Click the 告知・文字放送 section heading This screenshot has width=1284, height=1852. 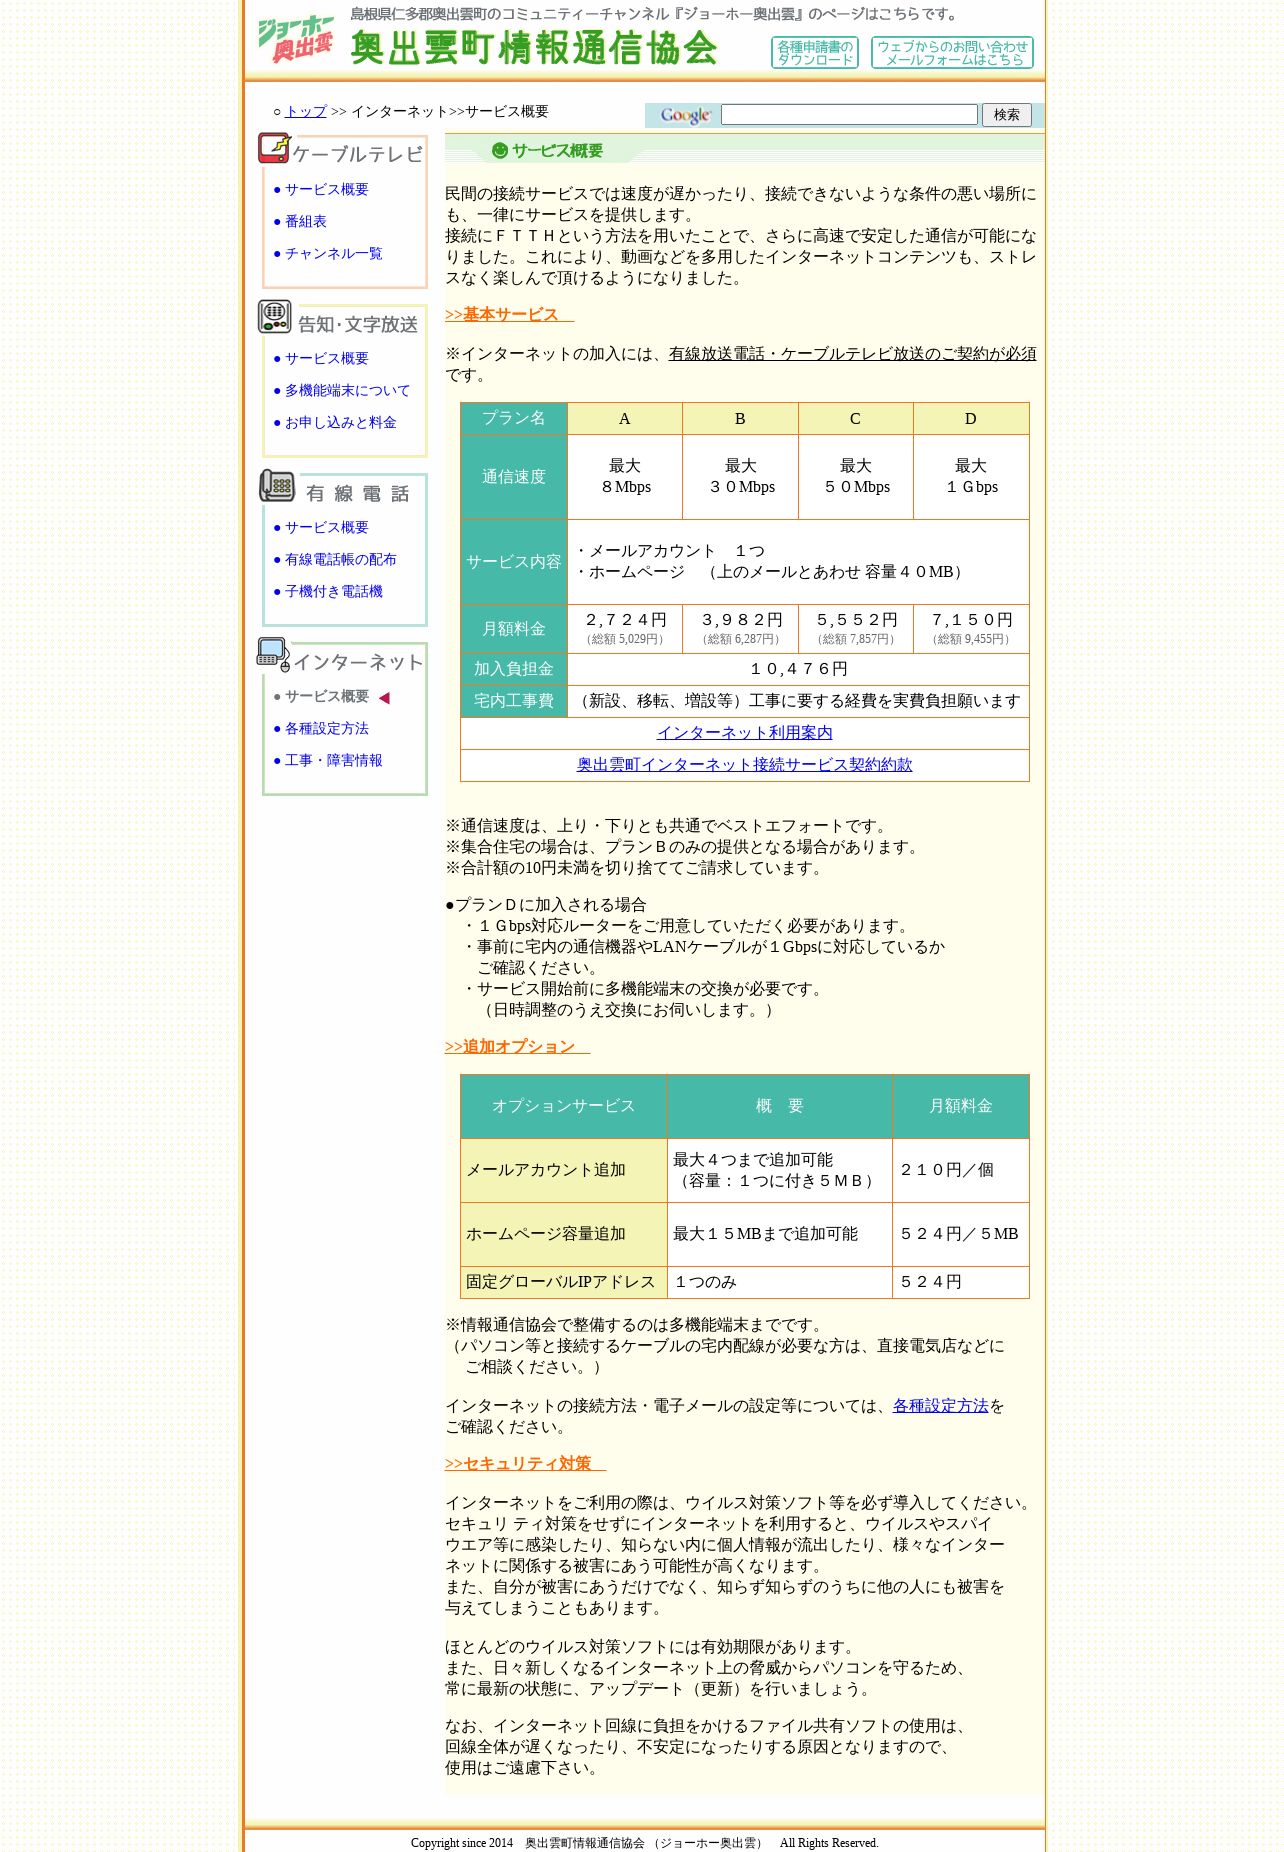pos(358,325)
